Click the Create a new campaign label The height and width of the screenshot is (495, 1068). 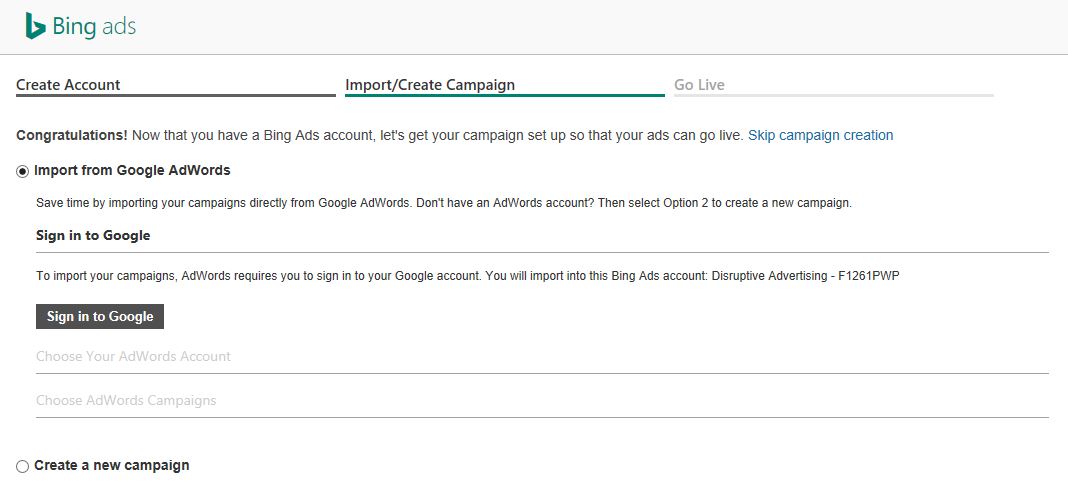tap(112, 466)
